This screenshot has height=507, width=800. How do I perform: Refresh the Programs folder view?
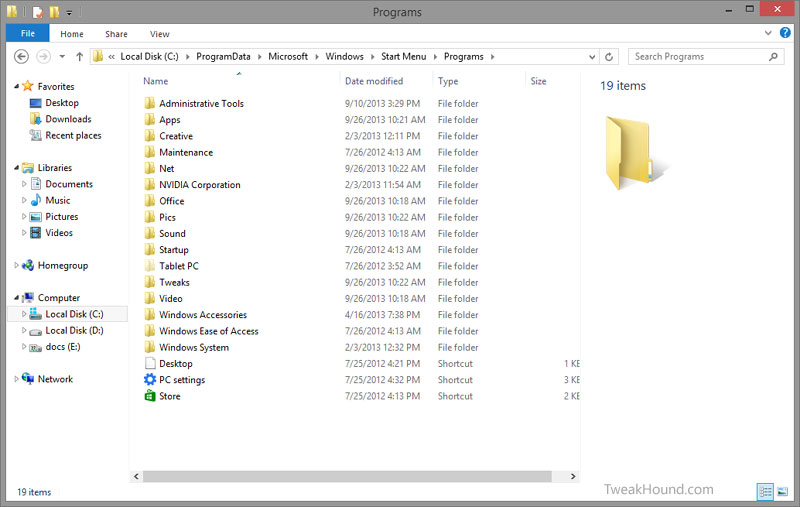coord(609,57)
